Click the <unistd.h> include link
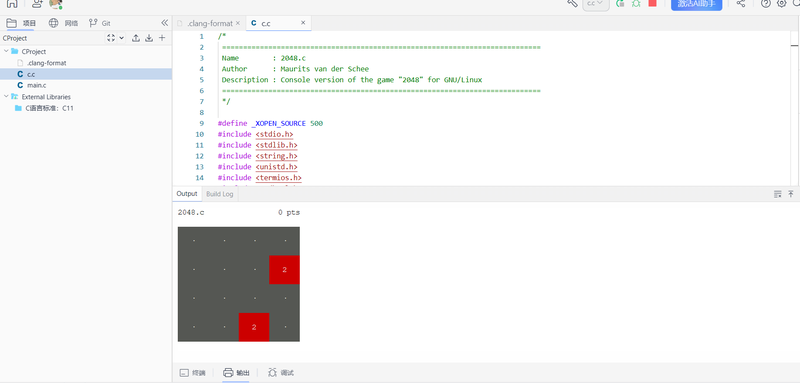Image resolution: width=800 pixels, height=383 pixels. click(277, 167)
